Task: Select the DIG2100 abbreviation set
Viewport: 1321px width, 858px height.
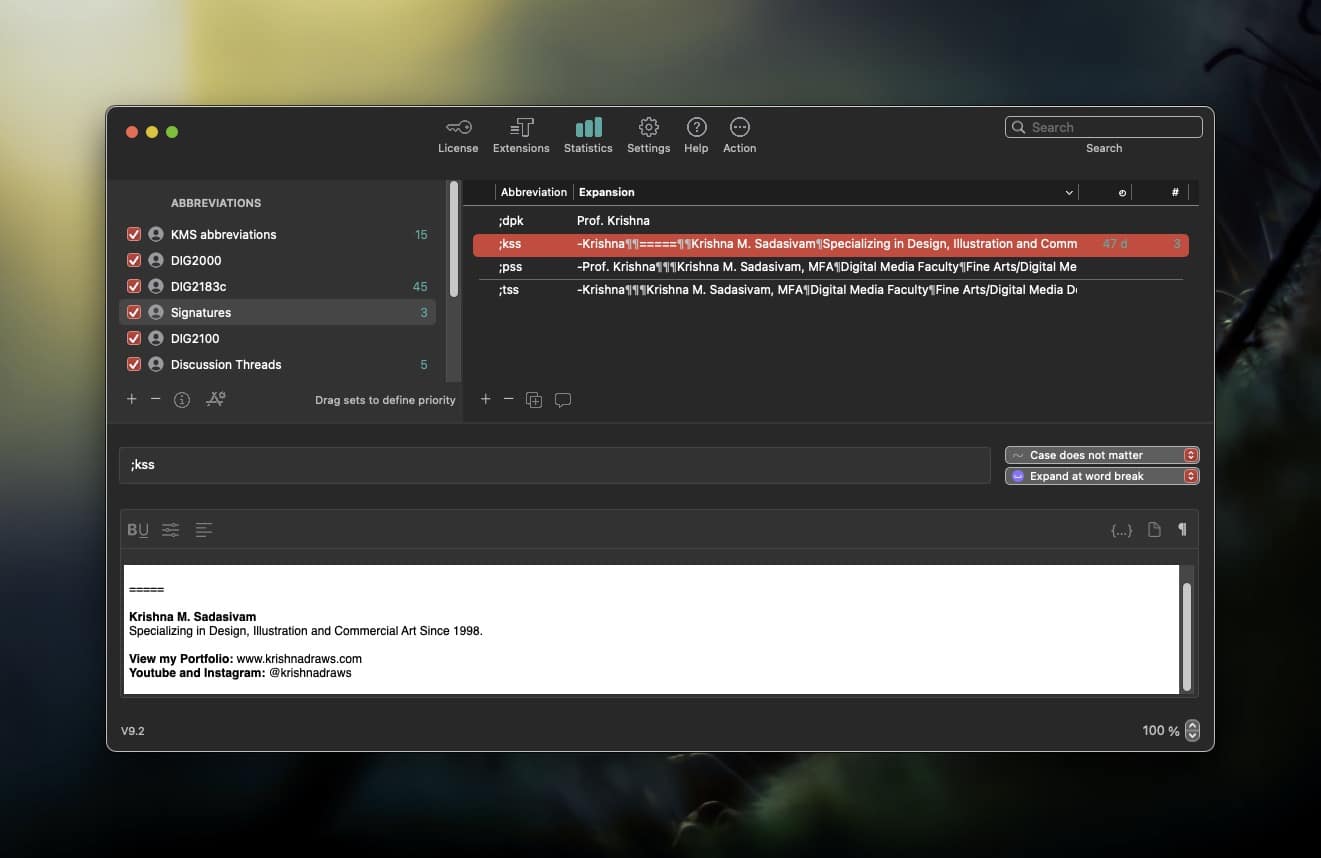Action: tap(195, 338)
